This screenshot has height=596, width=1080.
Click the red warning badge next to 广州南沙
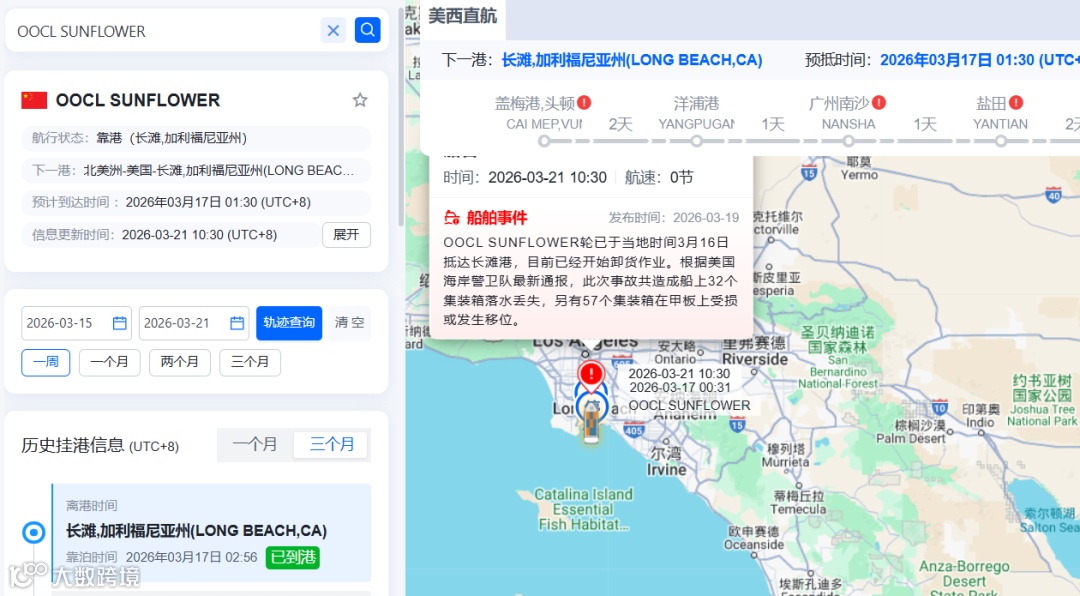click(x=879, y=103)
